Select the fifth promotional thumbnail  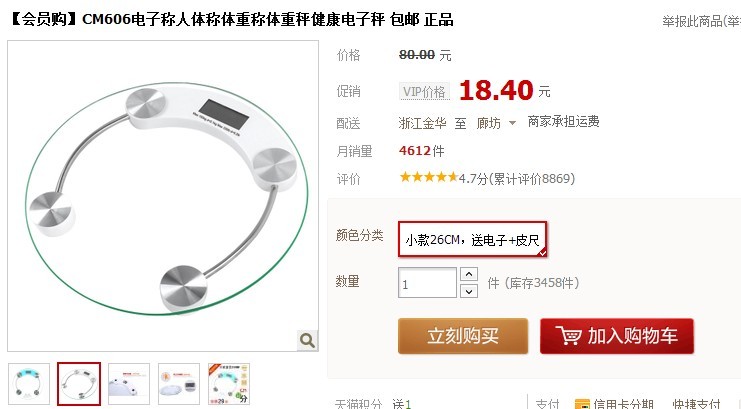229,384
